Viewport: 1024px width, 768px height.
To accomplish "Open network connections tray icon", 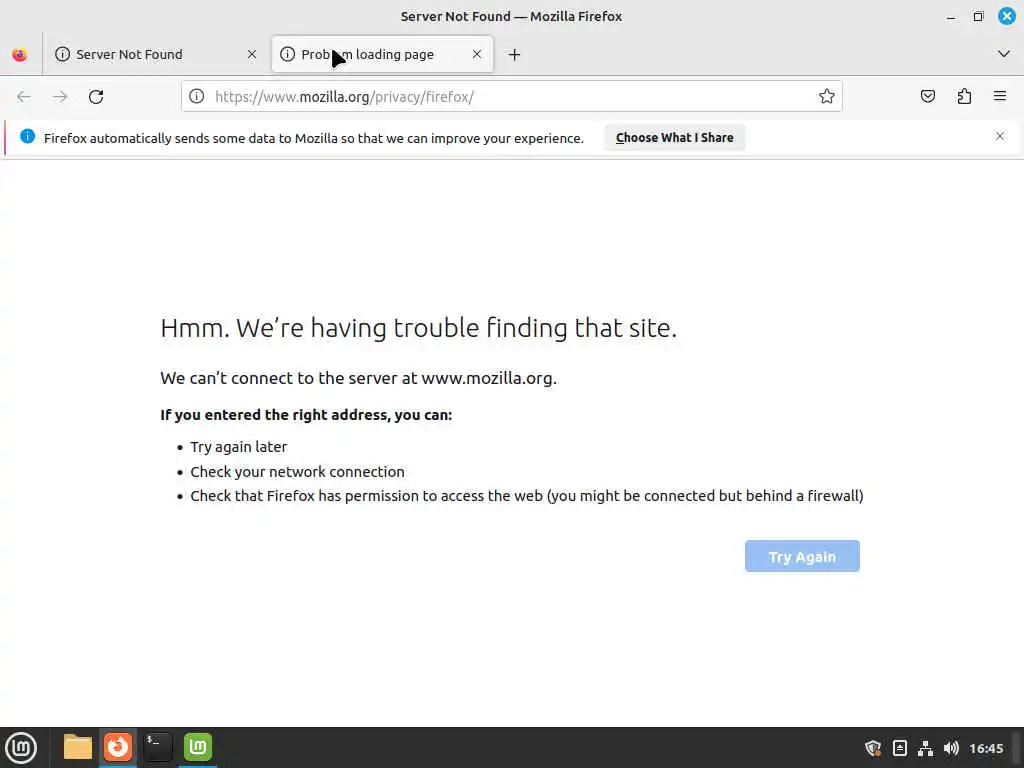I will [x=925, y=748].
